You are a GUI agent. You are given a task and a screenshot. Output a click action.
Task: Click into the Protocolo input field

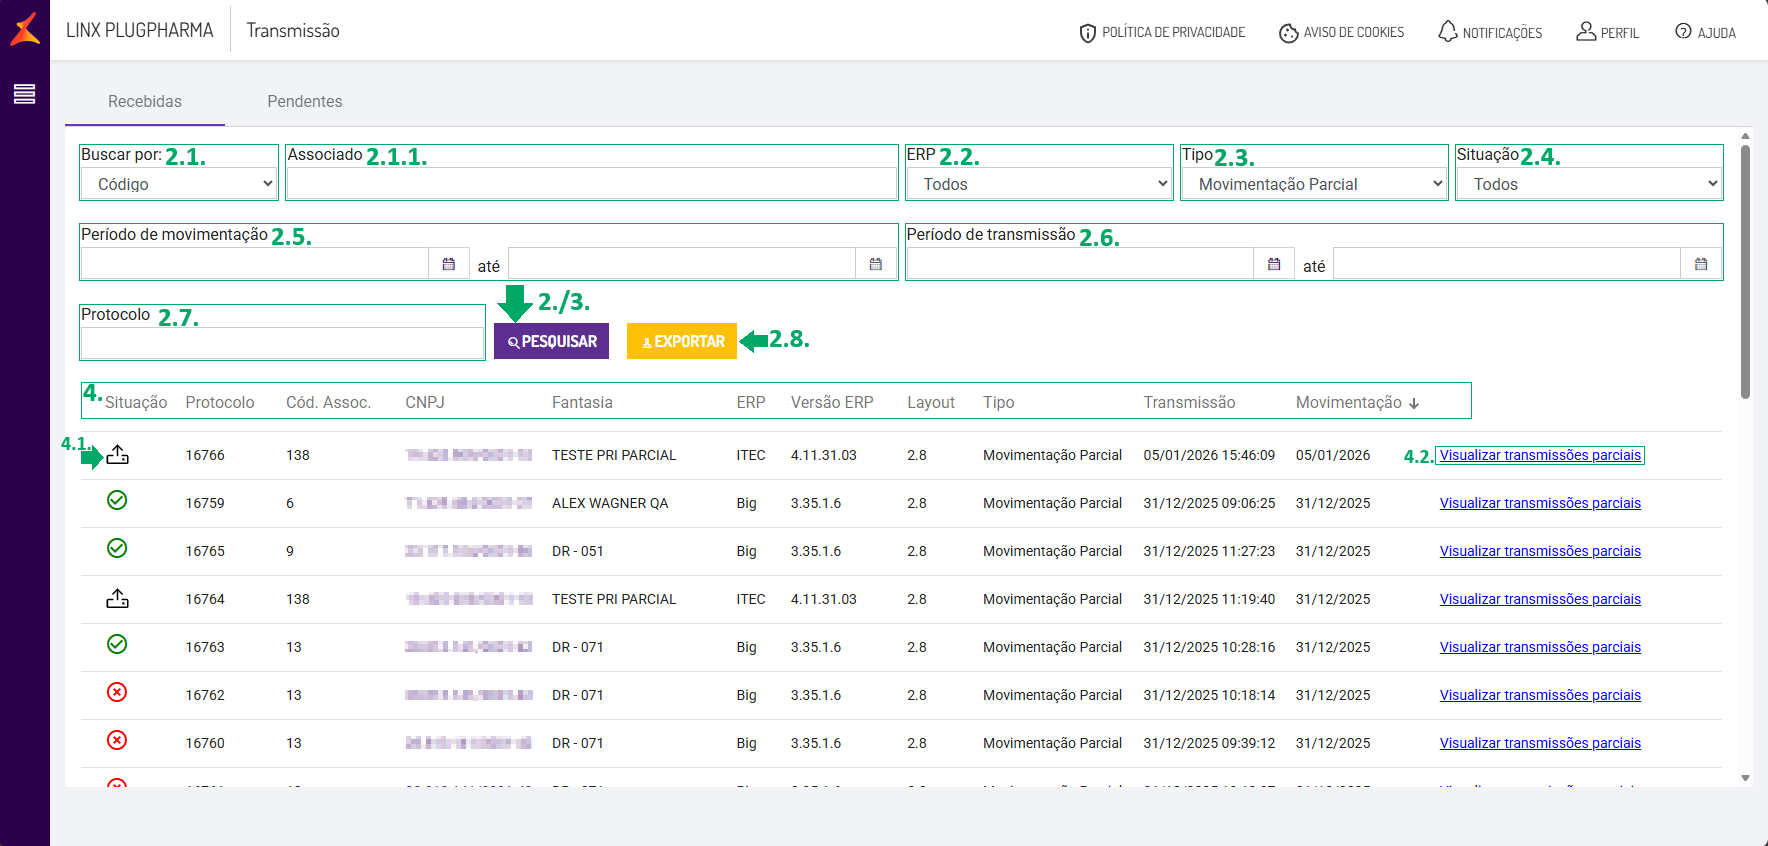282,343
